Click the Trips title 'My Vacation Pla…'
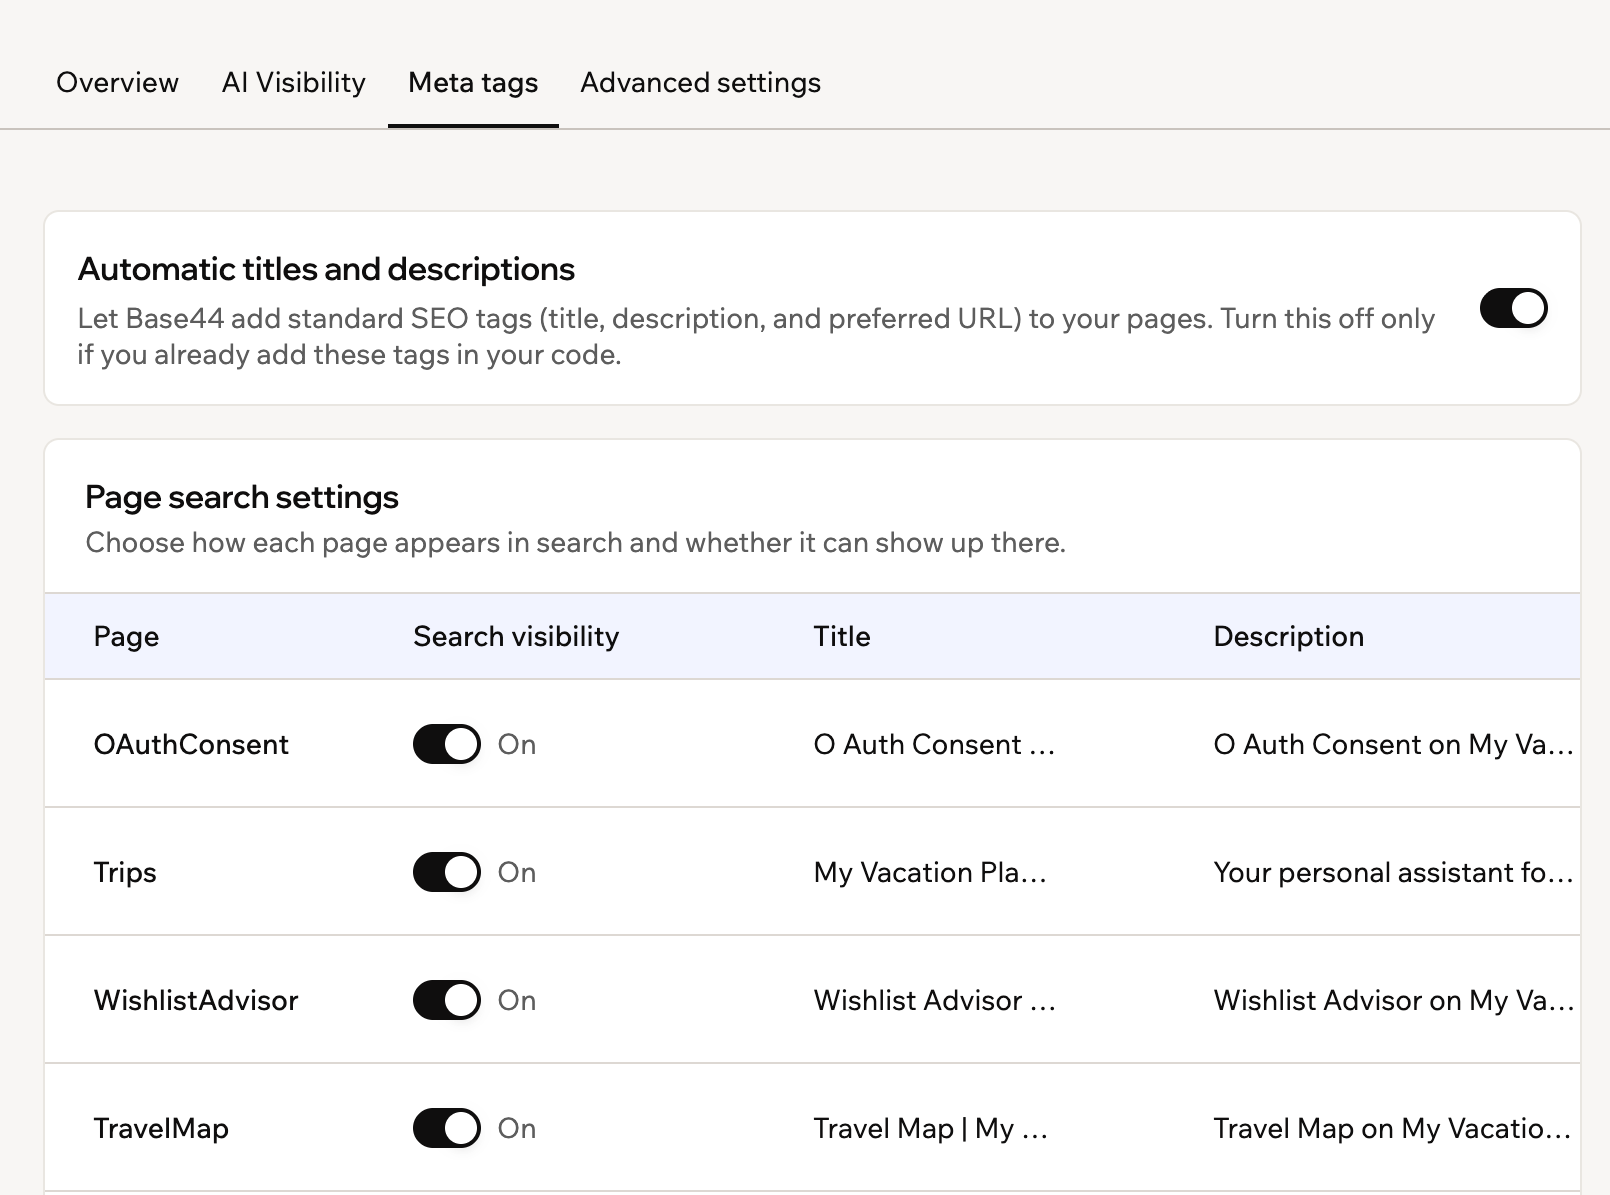The width and height of the screenshot is (1610, 1195). [x=930, y=872]
